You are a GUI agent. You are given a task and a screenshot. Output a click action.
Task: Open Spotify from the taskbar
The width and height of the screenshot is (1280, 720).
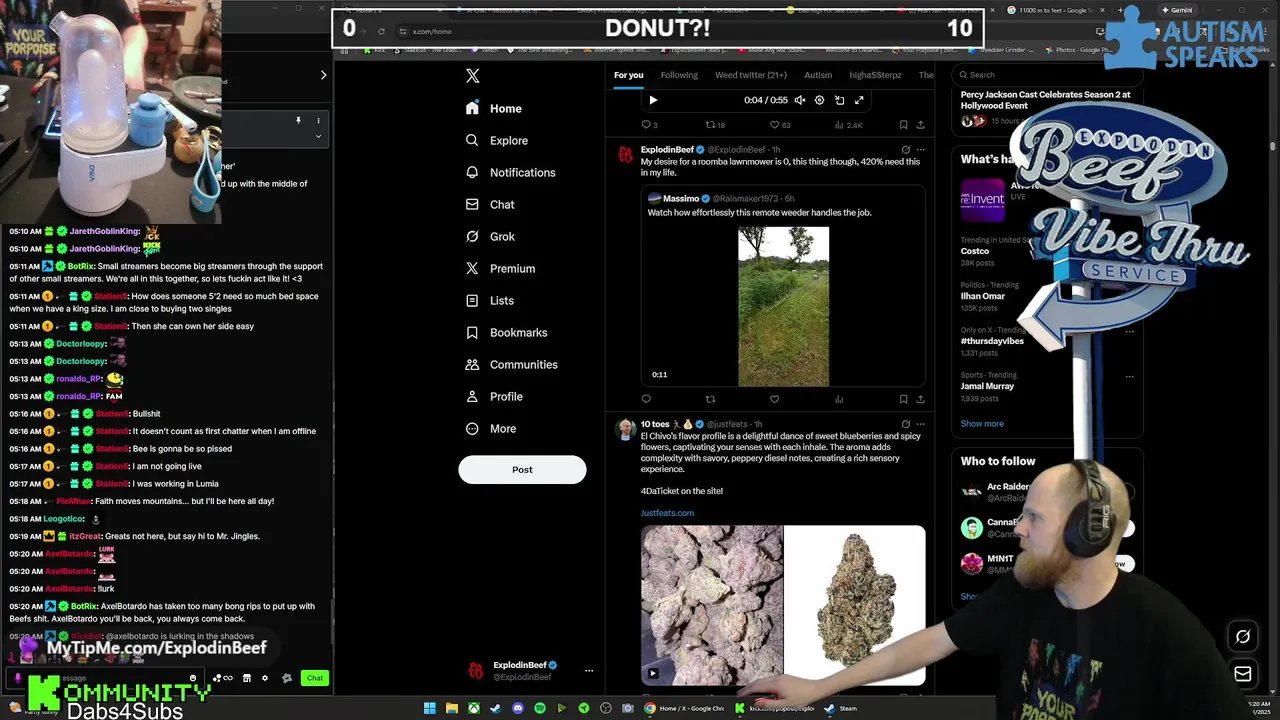[540, 708]
